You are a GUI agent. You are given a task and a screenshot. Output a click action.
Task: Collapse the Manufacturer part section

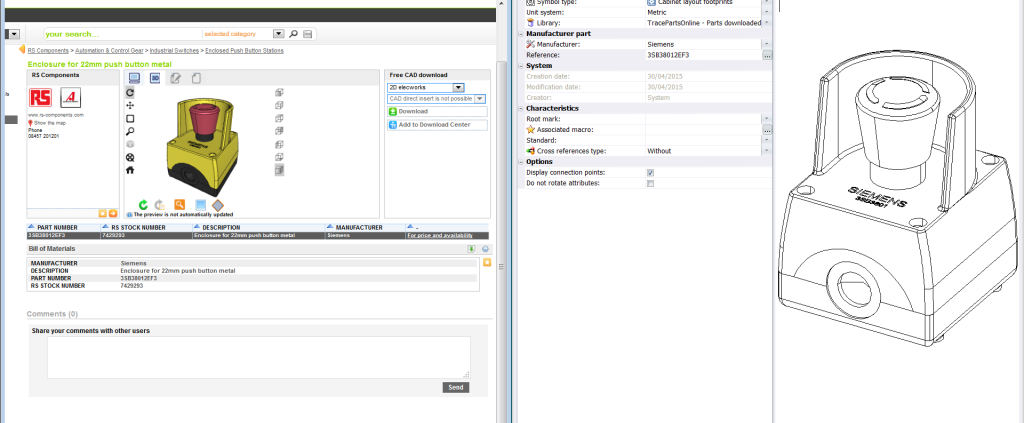[520, 33]
